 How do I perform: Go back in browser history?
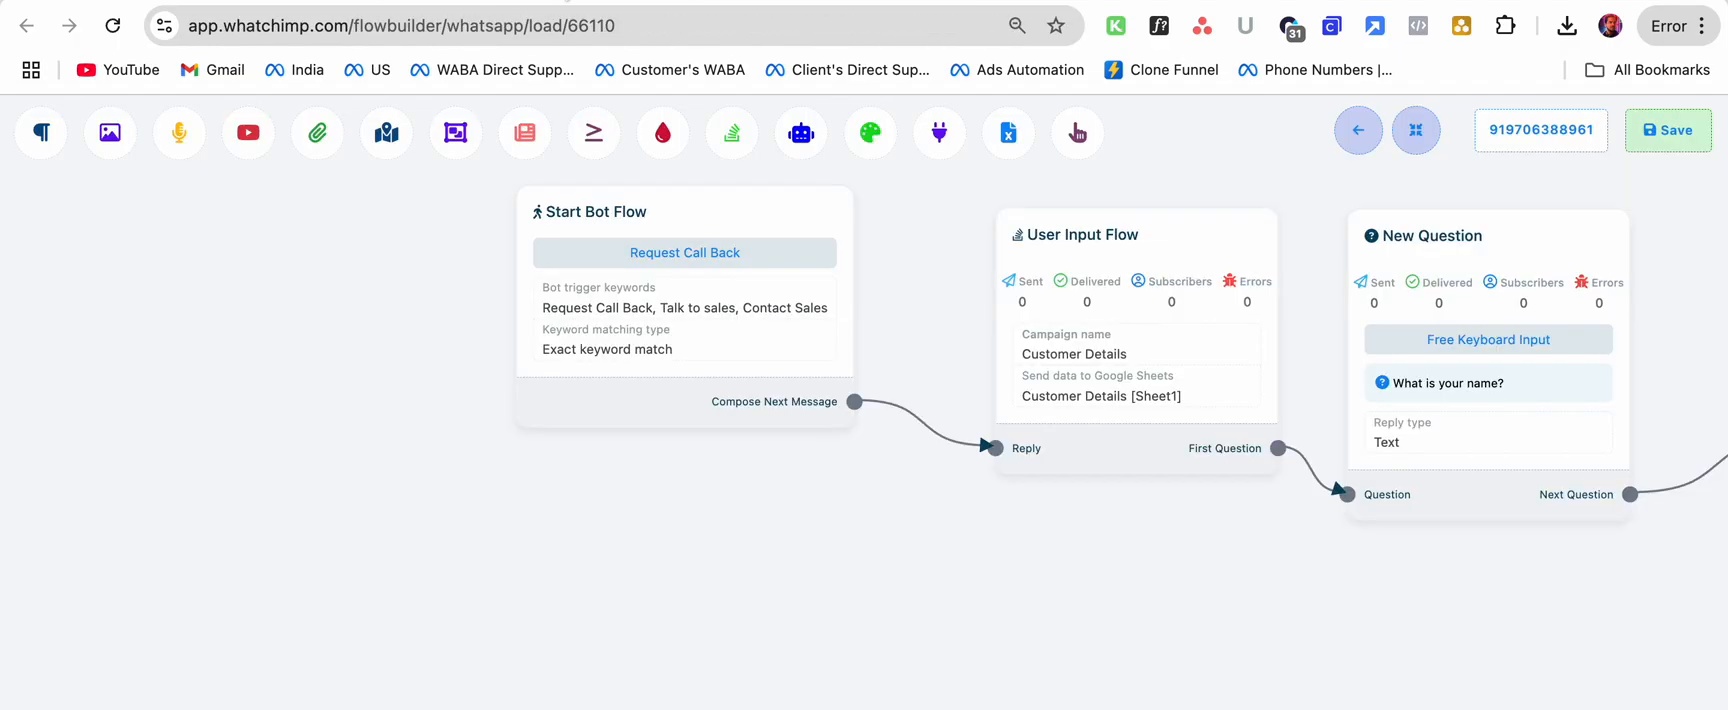[x=27, y=26]
